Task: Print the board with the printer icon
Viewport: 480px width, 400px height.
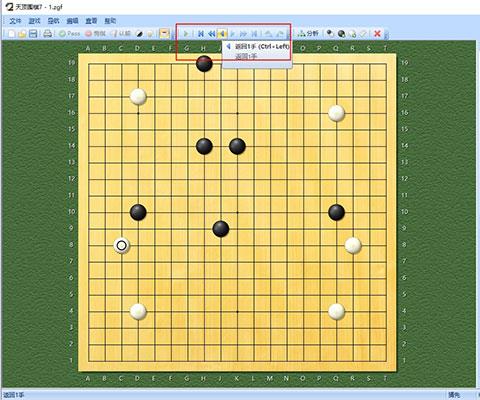Action: pos(48,34)
